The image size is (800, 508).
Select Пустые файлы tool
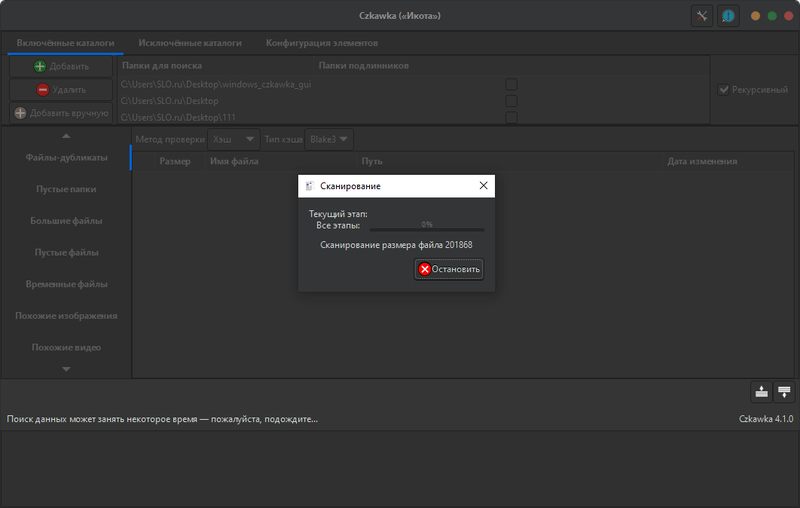66,252
